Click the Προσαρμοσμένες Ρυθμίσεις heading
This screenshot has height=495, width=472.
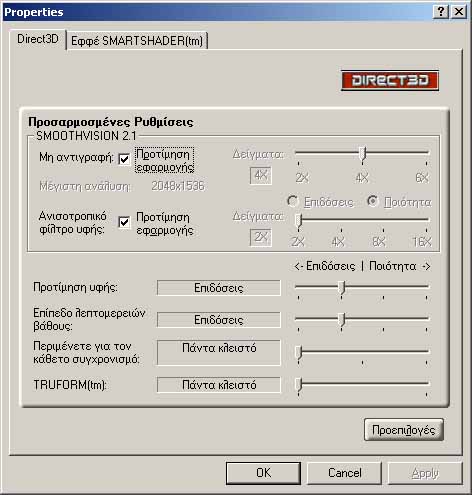point(111,122)
